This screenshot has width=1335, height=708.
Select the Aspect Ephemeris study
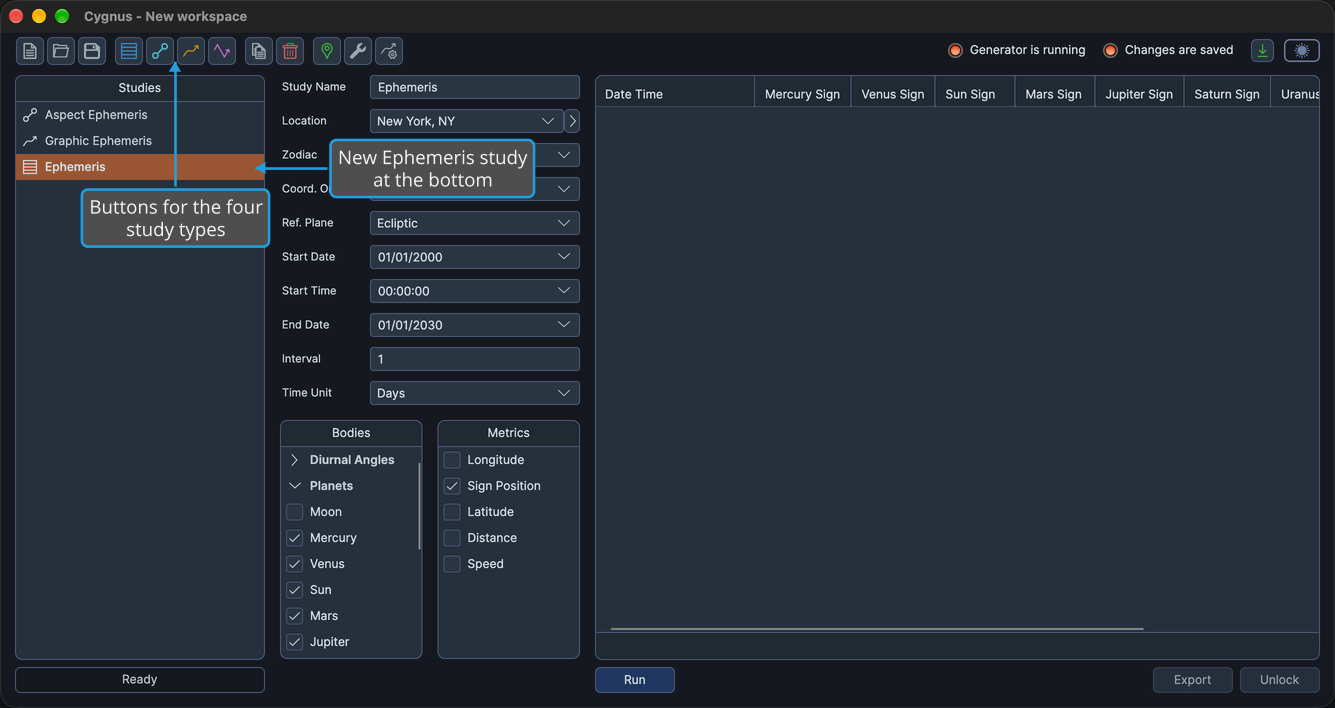coord(140,115)
